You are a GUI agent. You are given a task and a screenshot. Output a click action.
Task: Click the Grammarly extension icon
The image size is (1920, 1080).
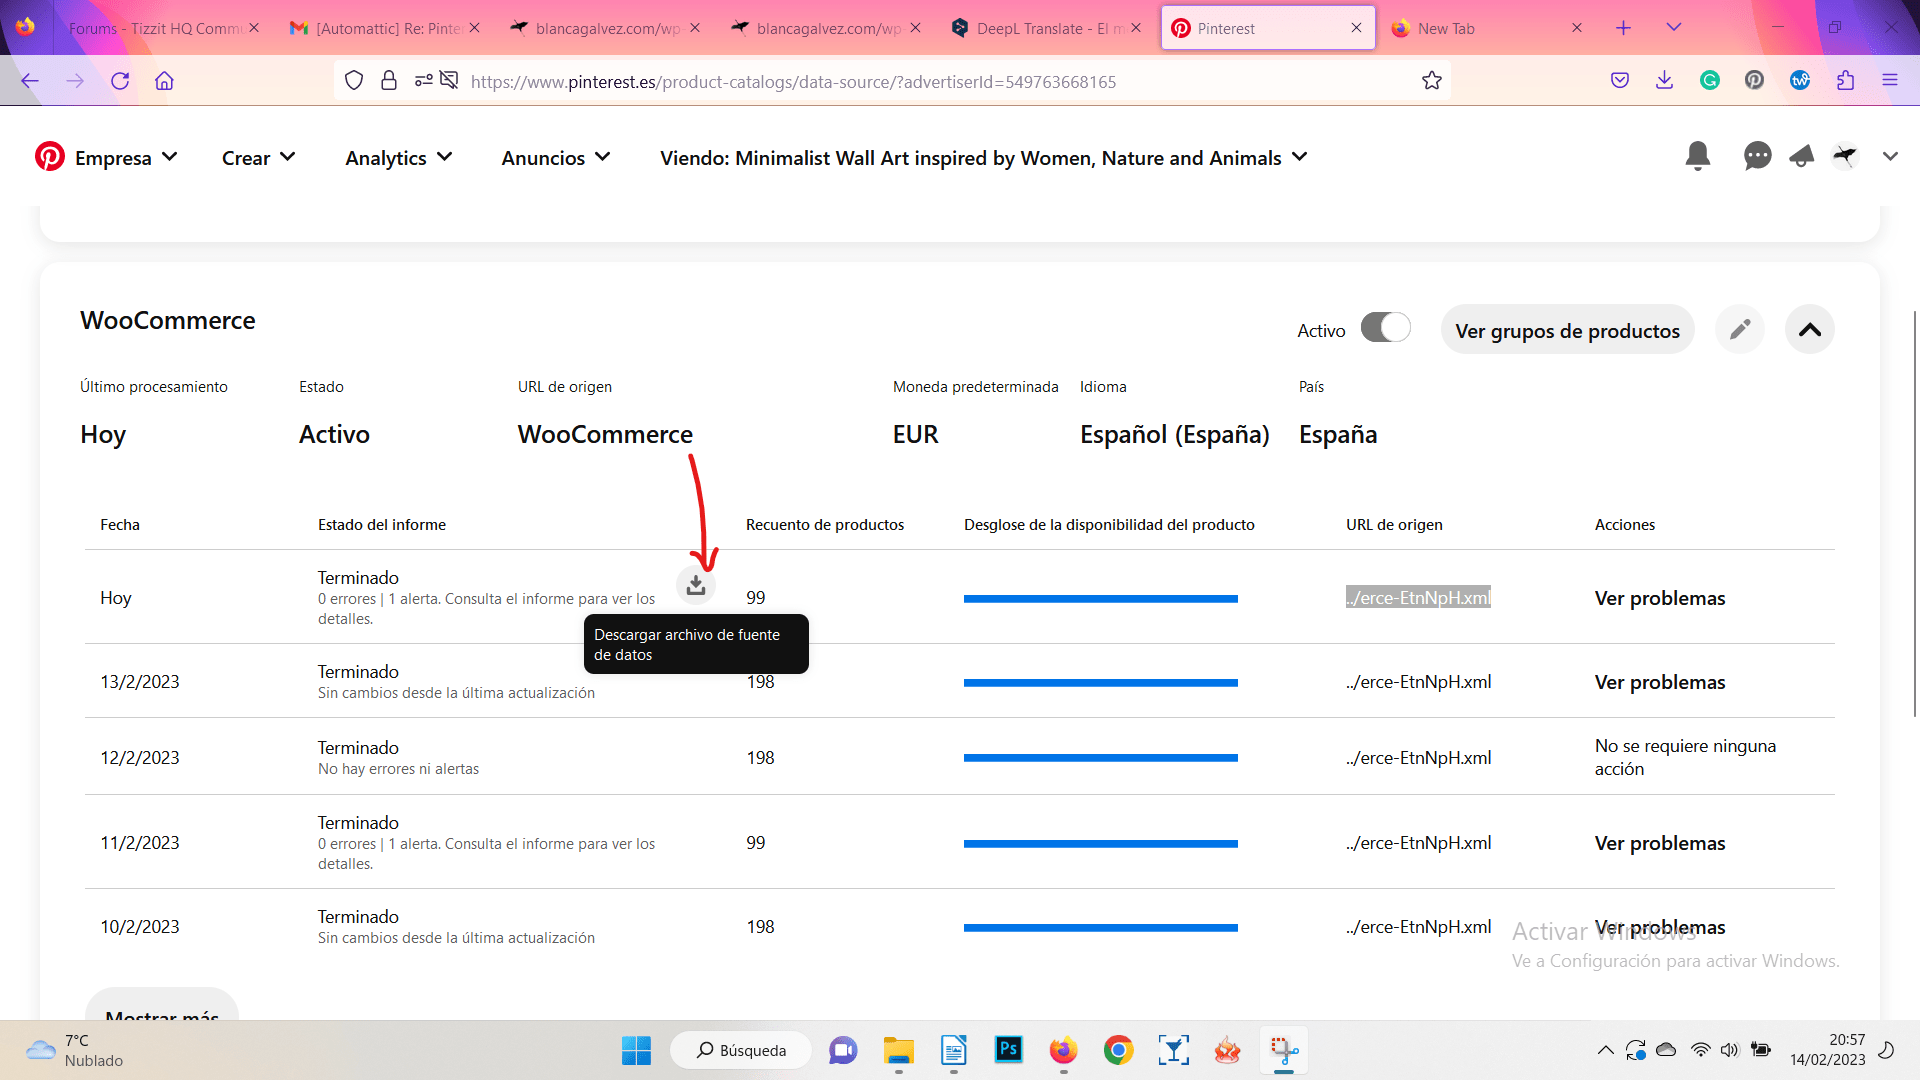pyautogui.click(x=1710, y=81)
